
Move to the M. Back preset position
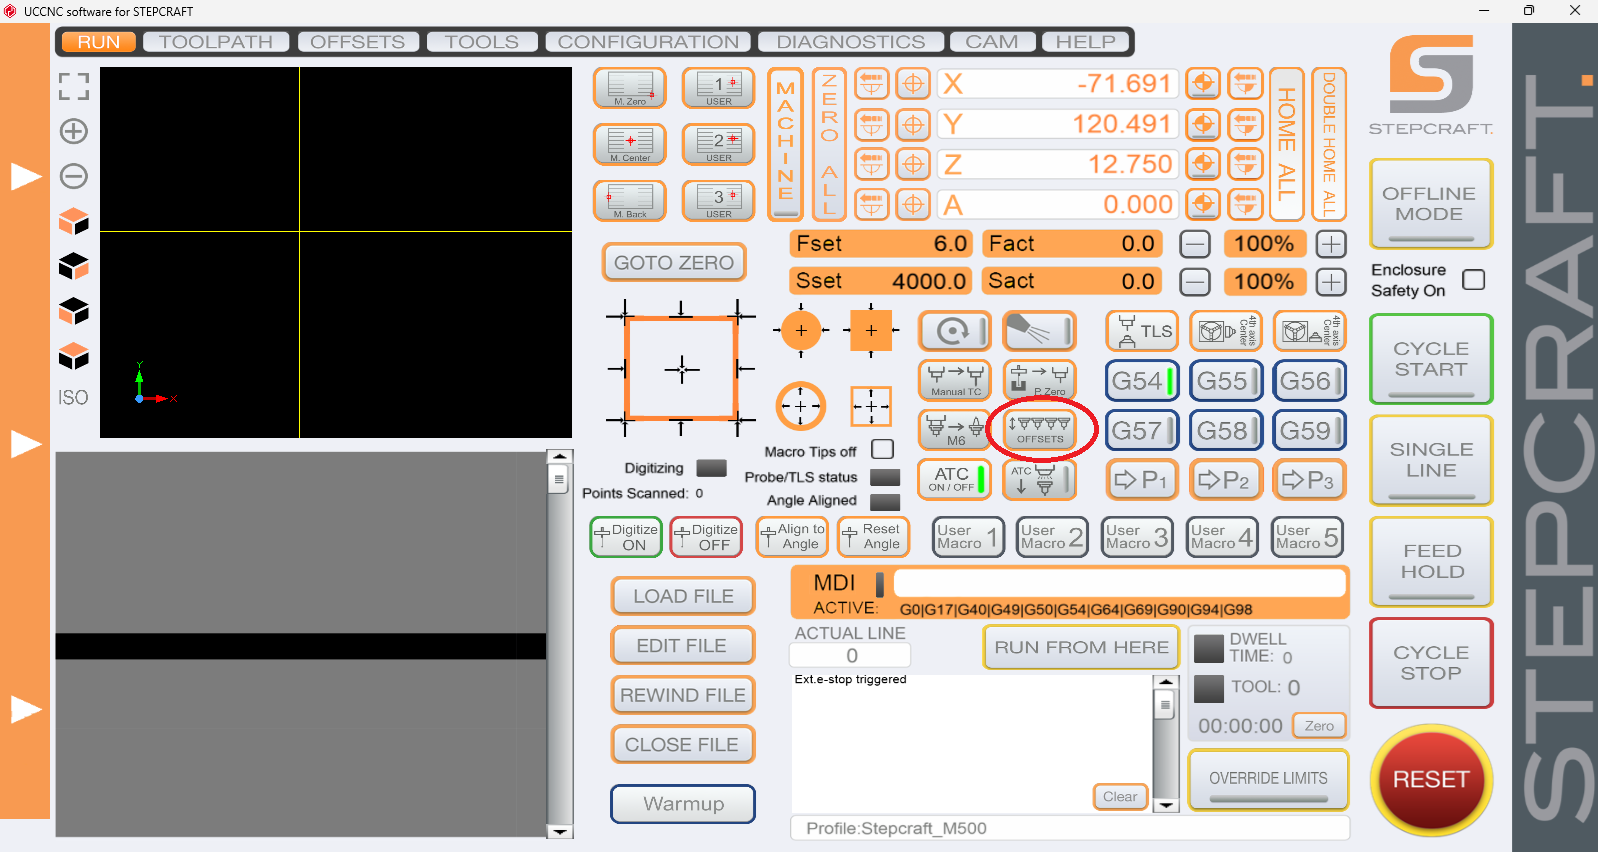click(630, 200)
